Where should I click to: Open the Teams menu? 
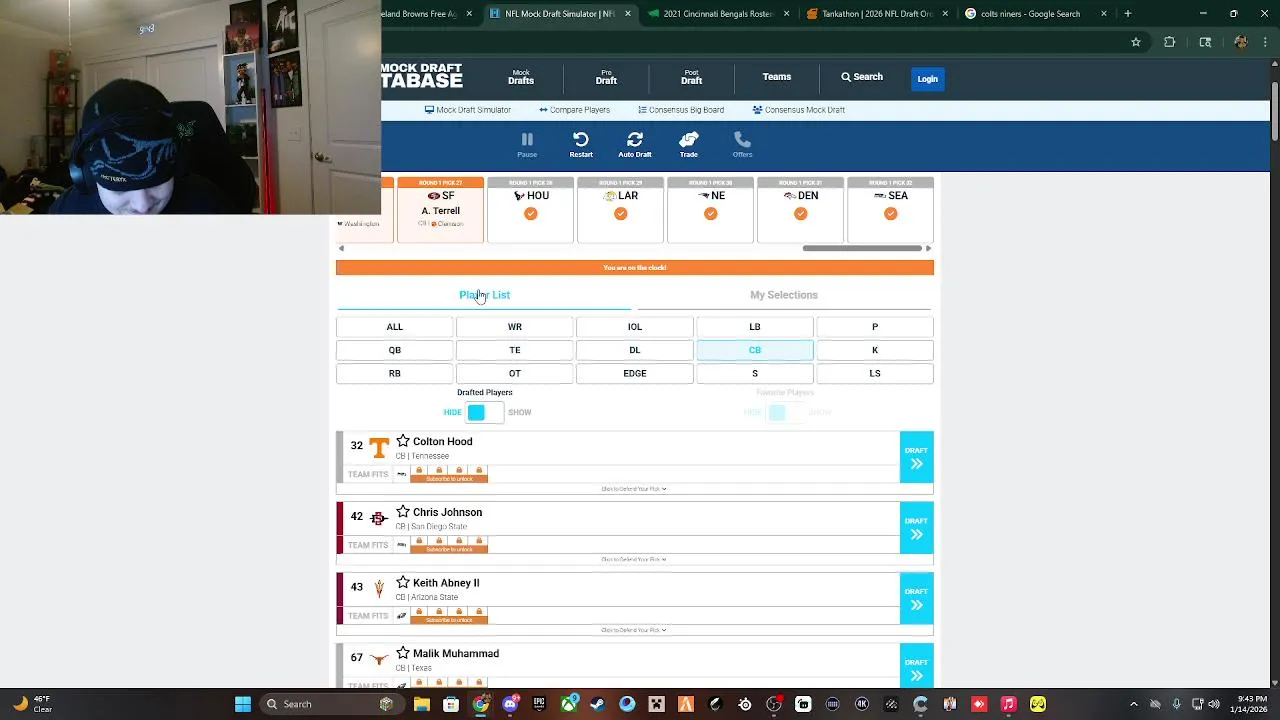pos(777,77)
